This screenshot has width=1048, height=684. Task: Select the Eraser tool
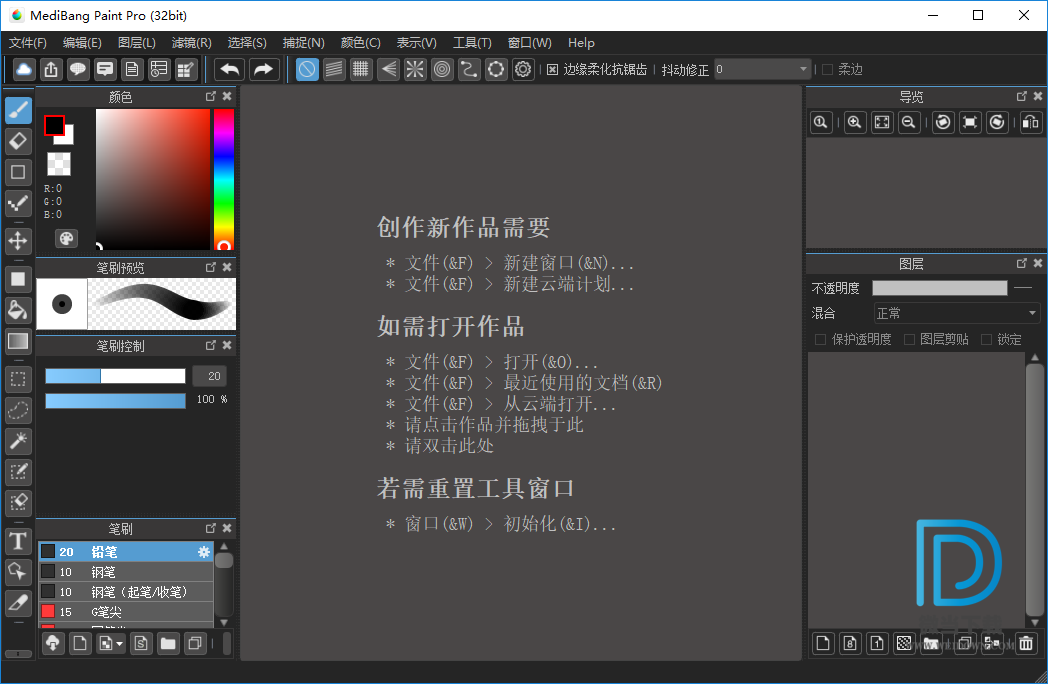[18, 141]
